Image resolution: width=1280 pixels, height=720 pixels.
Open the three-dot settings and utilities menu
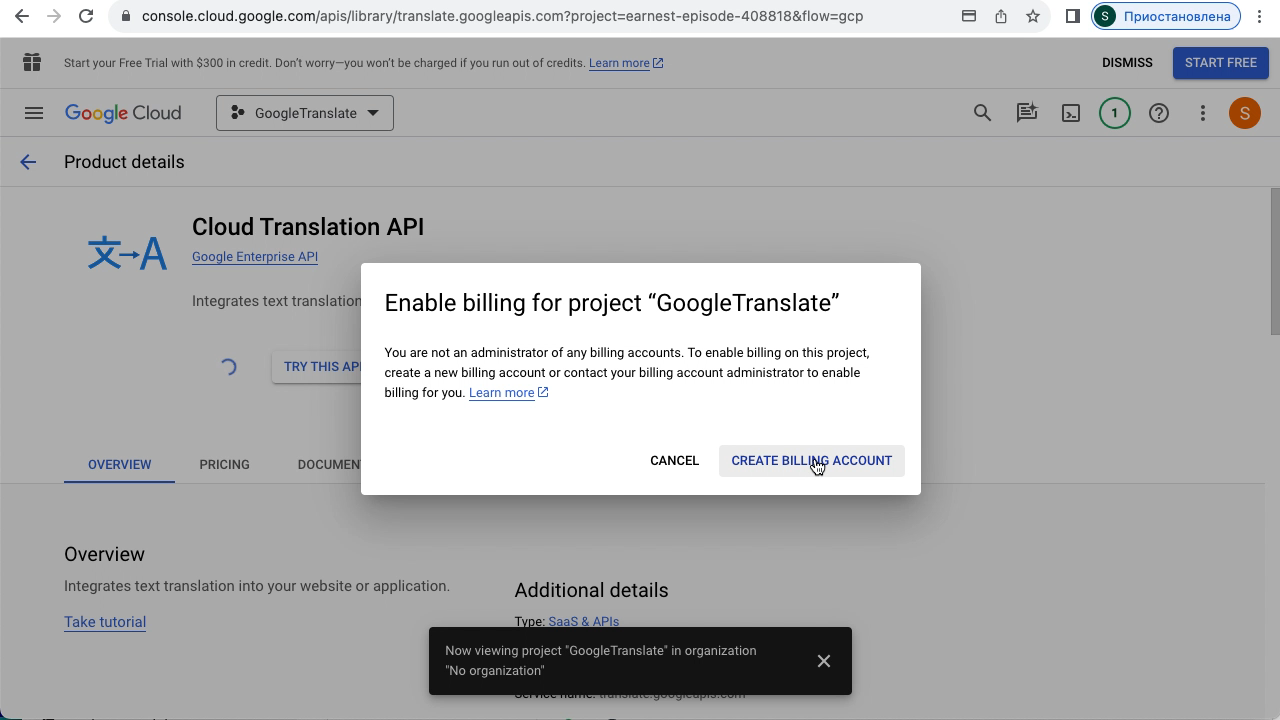pos(1202,113)
